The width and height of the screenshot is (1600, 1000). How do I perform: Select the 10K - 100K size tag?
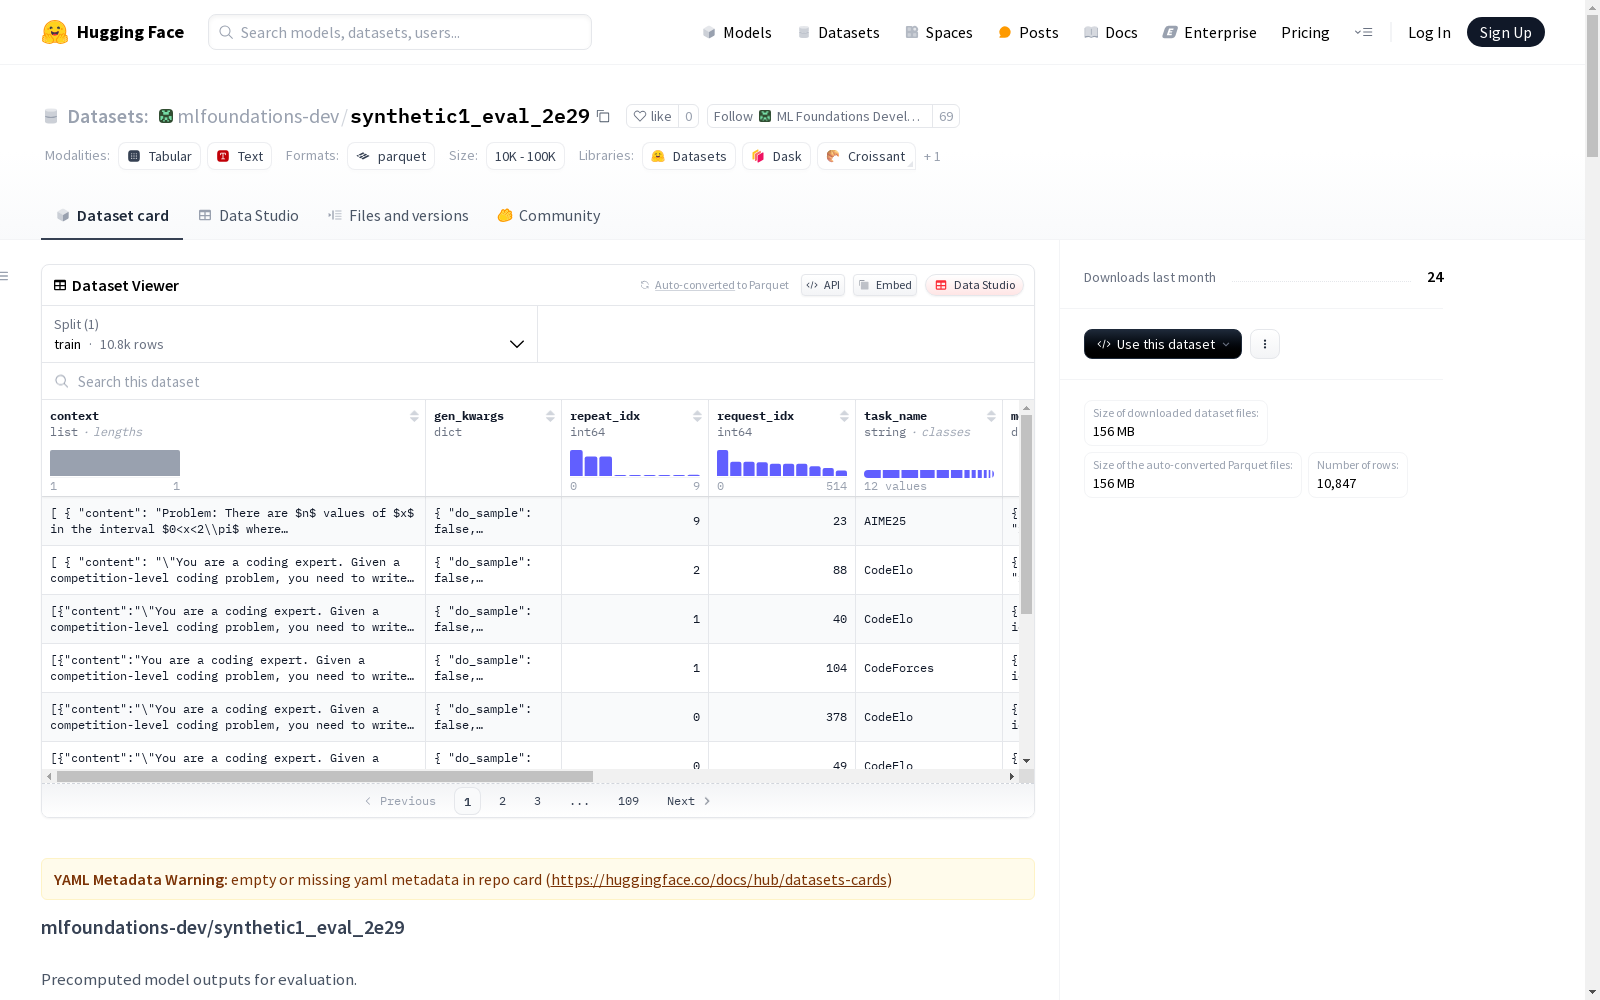pyautogui.click(x=525, y=156)
